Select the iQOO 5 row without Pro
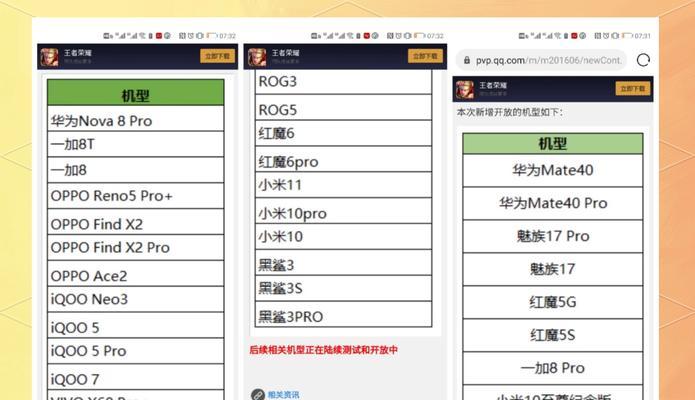The height and width of the screenshot is (400, 695). [136, 325]
